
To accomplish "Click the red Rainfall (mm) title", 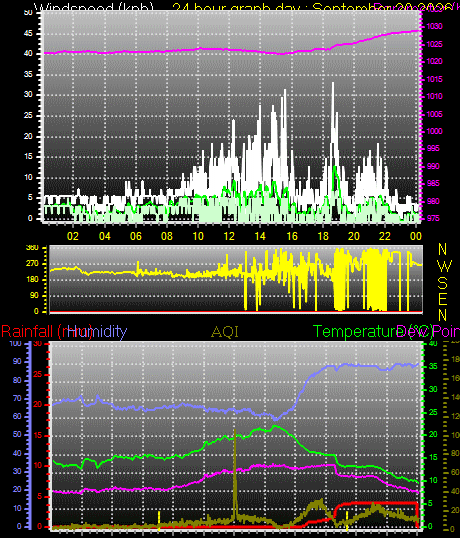I will [47, 332].
